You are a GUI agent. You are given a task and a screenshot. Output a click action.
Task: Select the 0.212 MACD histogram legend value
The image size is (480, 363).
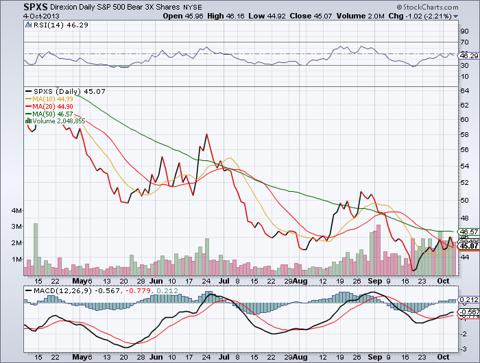click(x=167, y=291)
